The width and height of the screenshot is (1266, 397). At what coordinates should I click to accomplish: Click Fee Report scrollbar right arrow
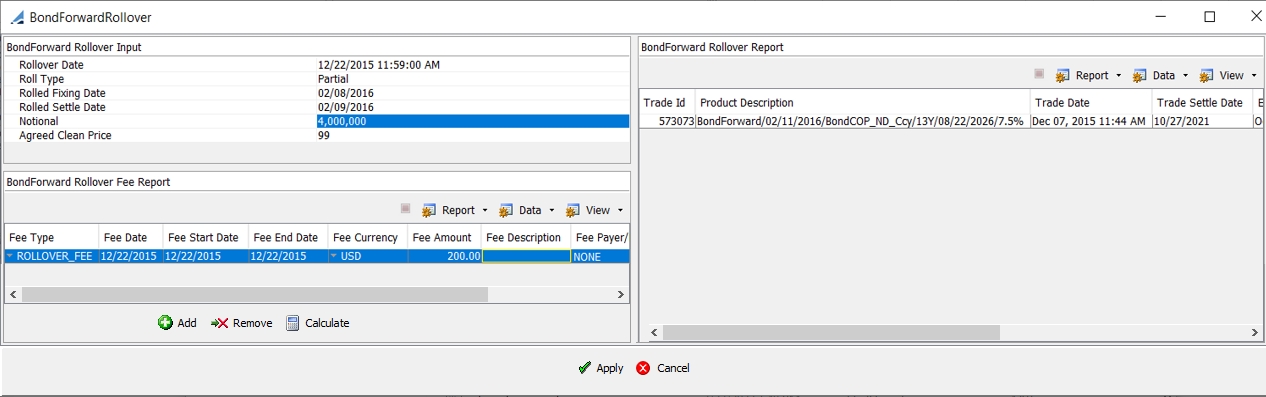click(620, 295)
